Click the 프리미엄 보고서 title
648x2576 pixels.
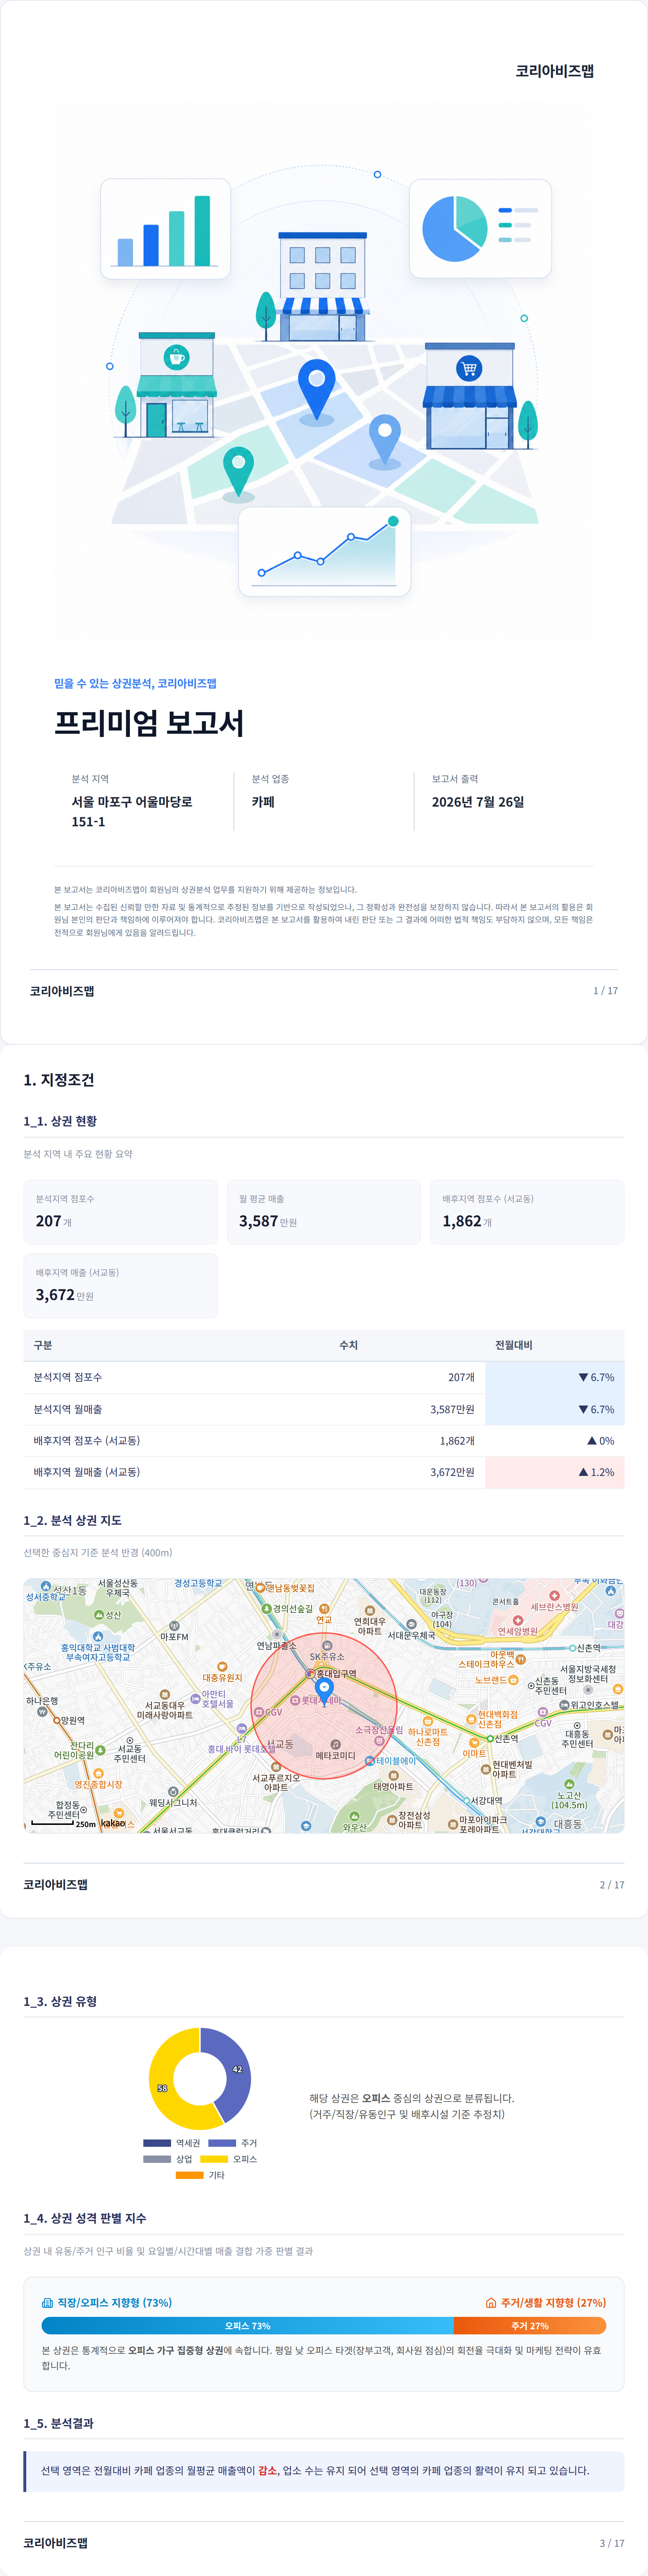click(149, 723)
